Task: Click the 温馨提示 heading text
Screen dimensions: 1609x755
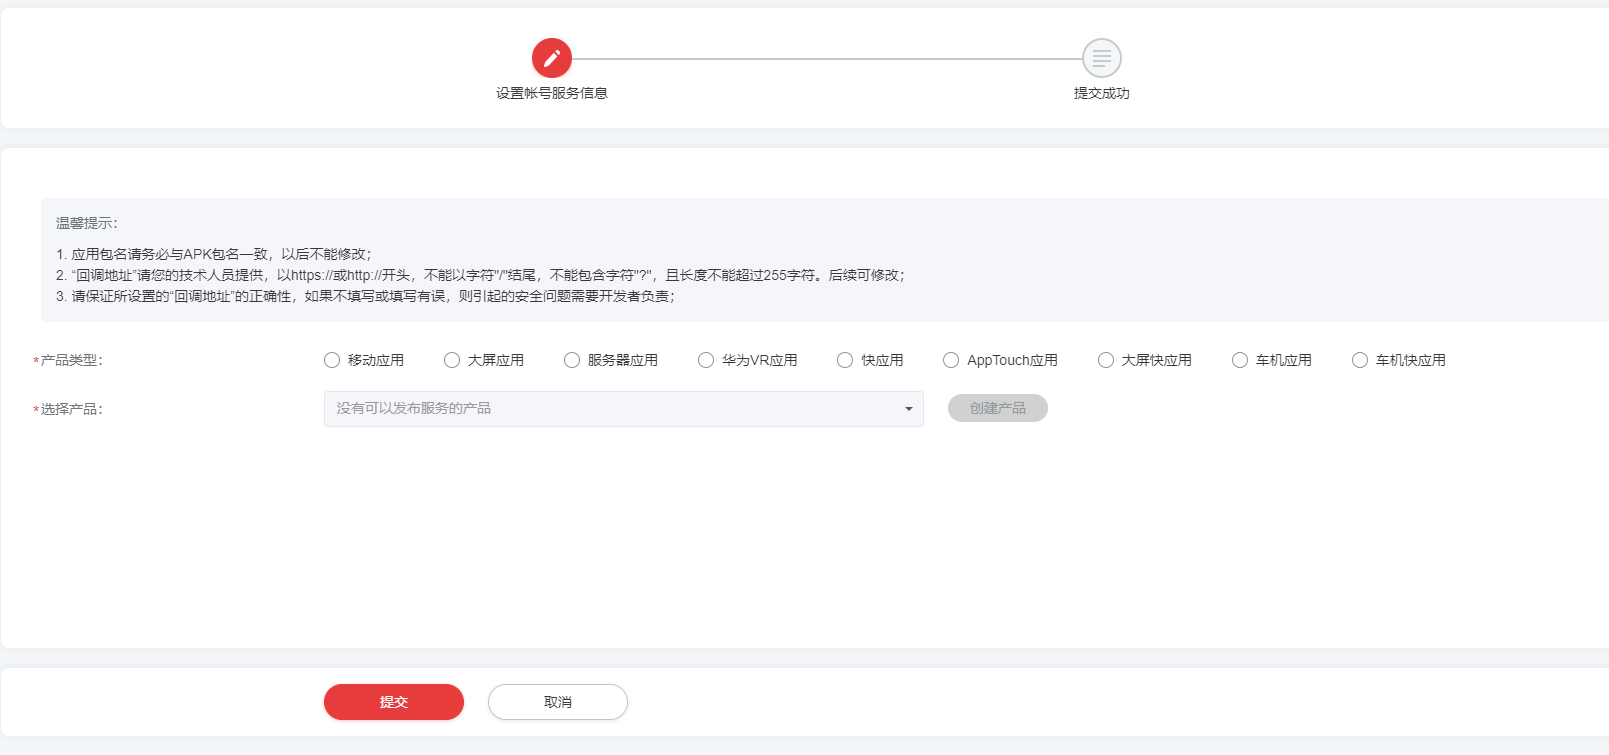Action: 87,223
